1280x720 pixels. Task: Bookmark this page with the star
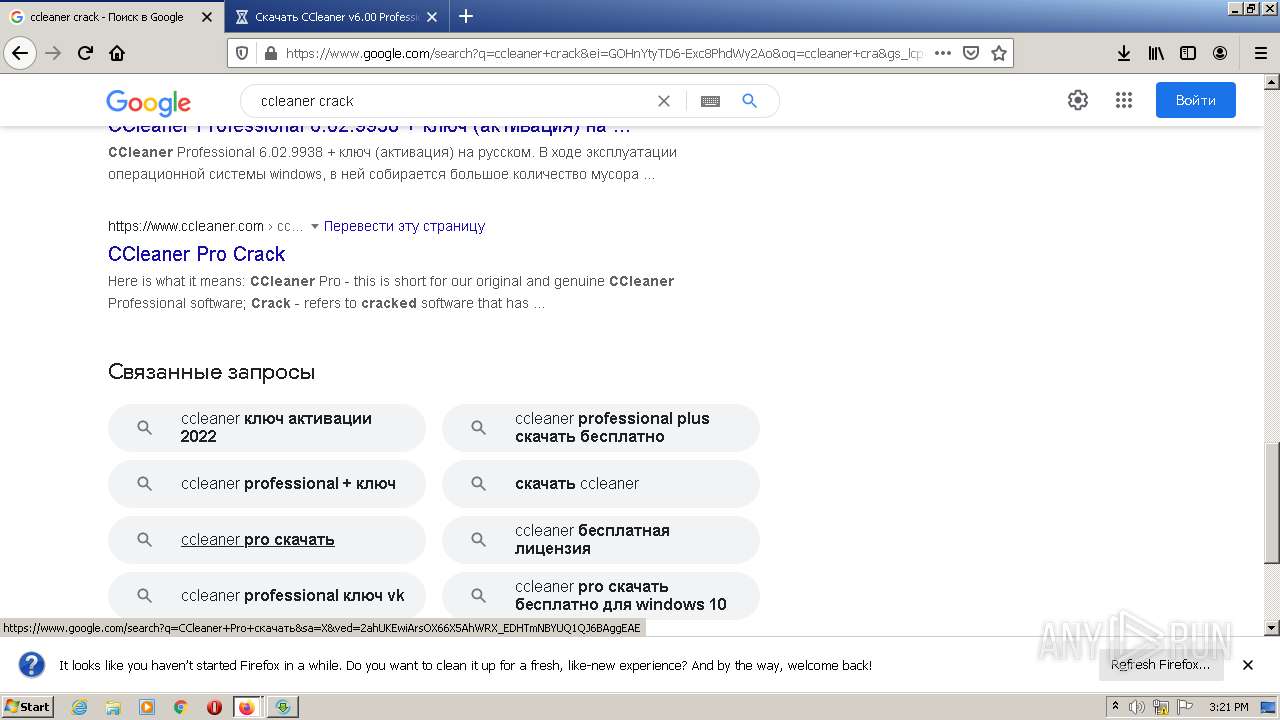(x=998, y=53)
